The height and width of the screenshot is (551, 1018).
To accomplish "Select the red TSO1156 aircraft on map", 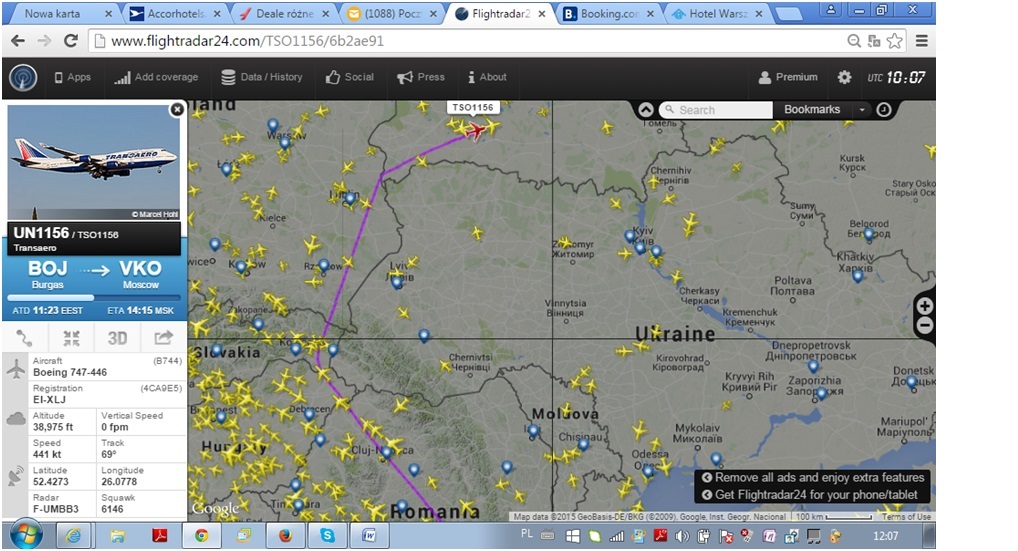I will pyautogui.click(x=476, y=130).
